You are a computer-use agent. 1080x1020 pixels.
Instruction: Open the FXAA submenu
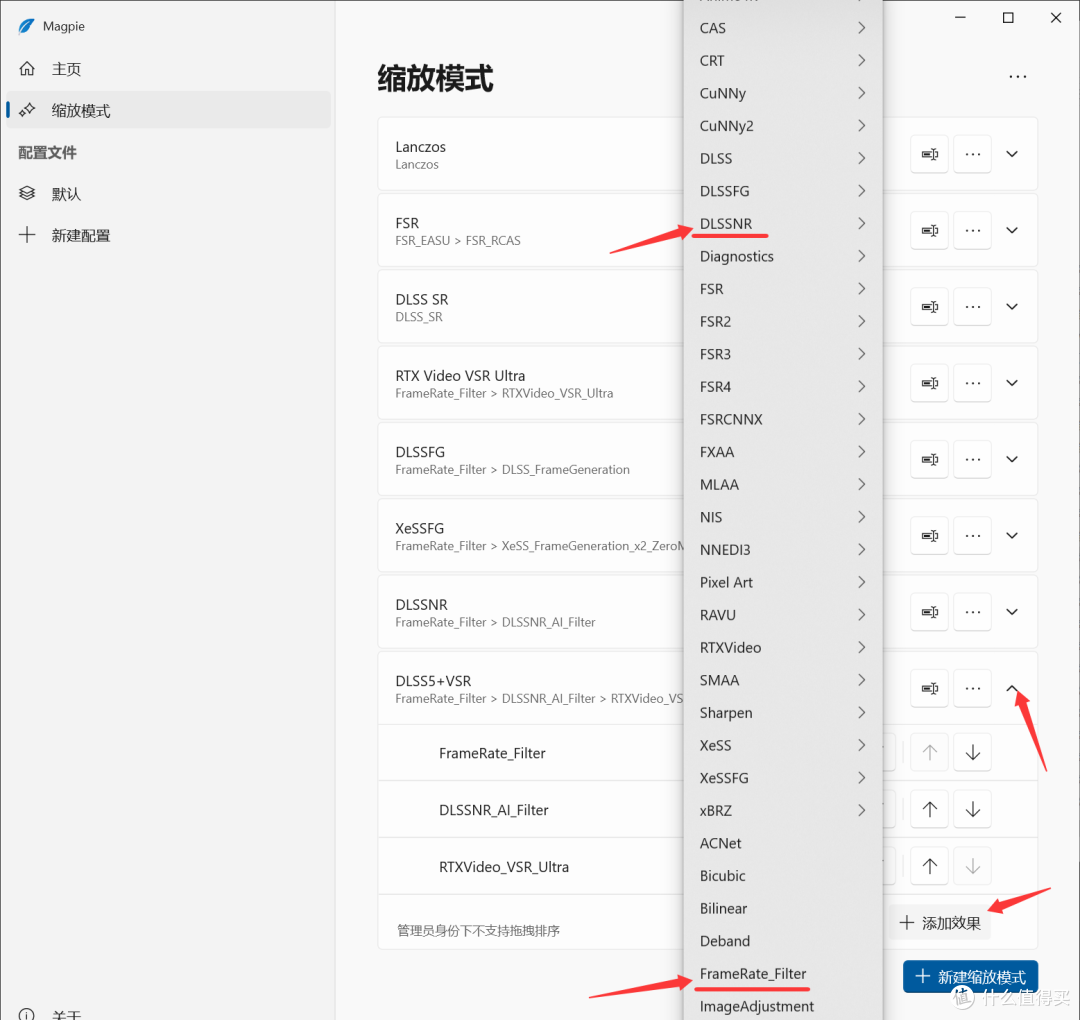tap(783, 452)
